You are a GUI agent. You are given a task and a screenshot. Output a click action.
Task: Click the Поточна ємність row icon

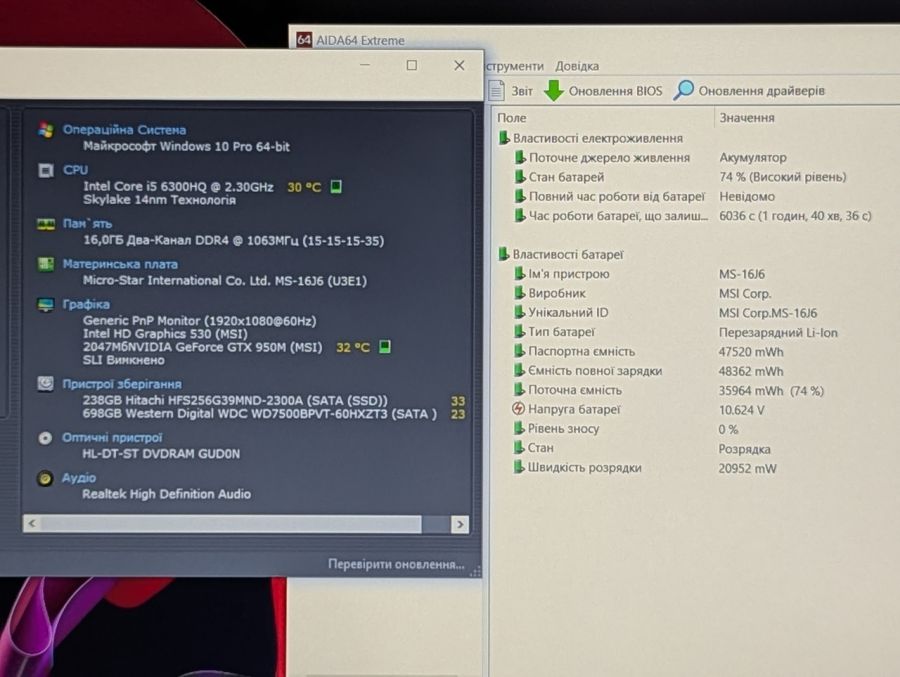coord(519,390)
